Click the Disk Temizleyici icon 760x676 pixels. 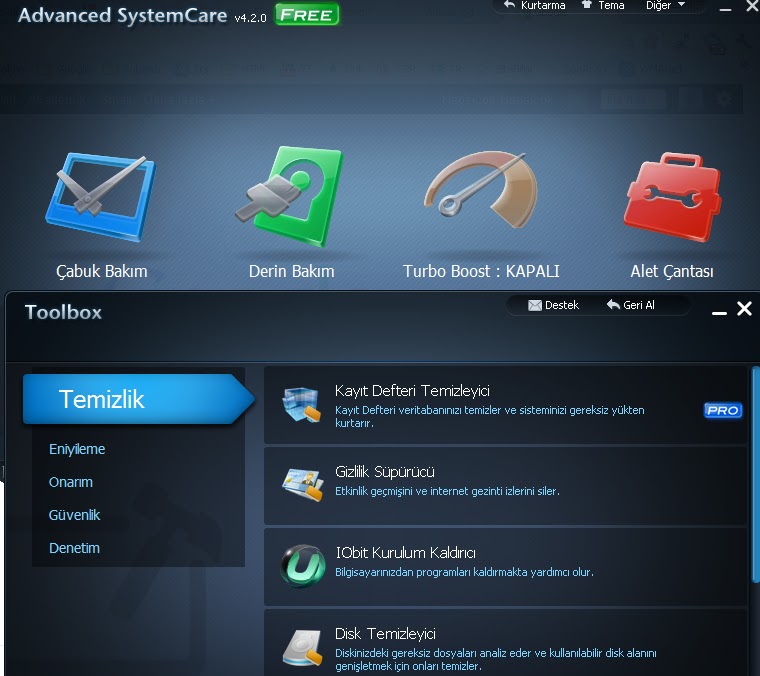coord(302,647)
